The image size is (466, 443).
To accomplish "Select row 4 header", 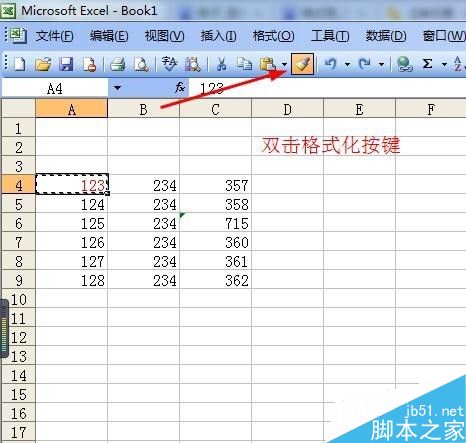I will [19, 184].
